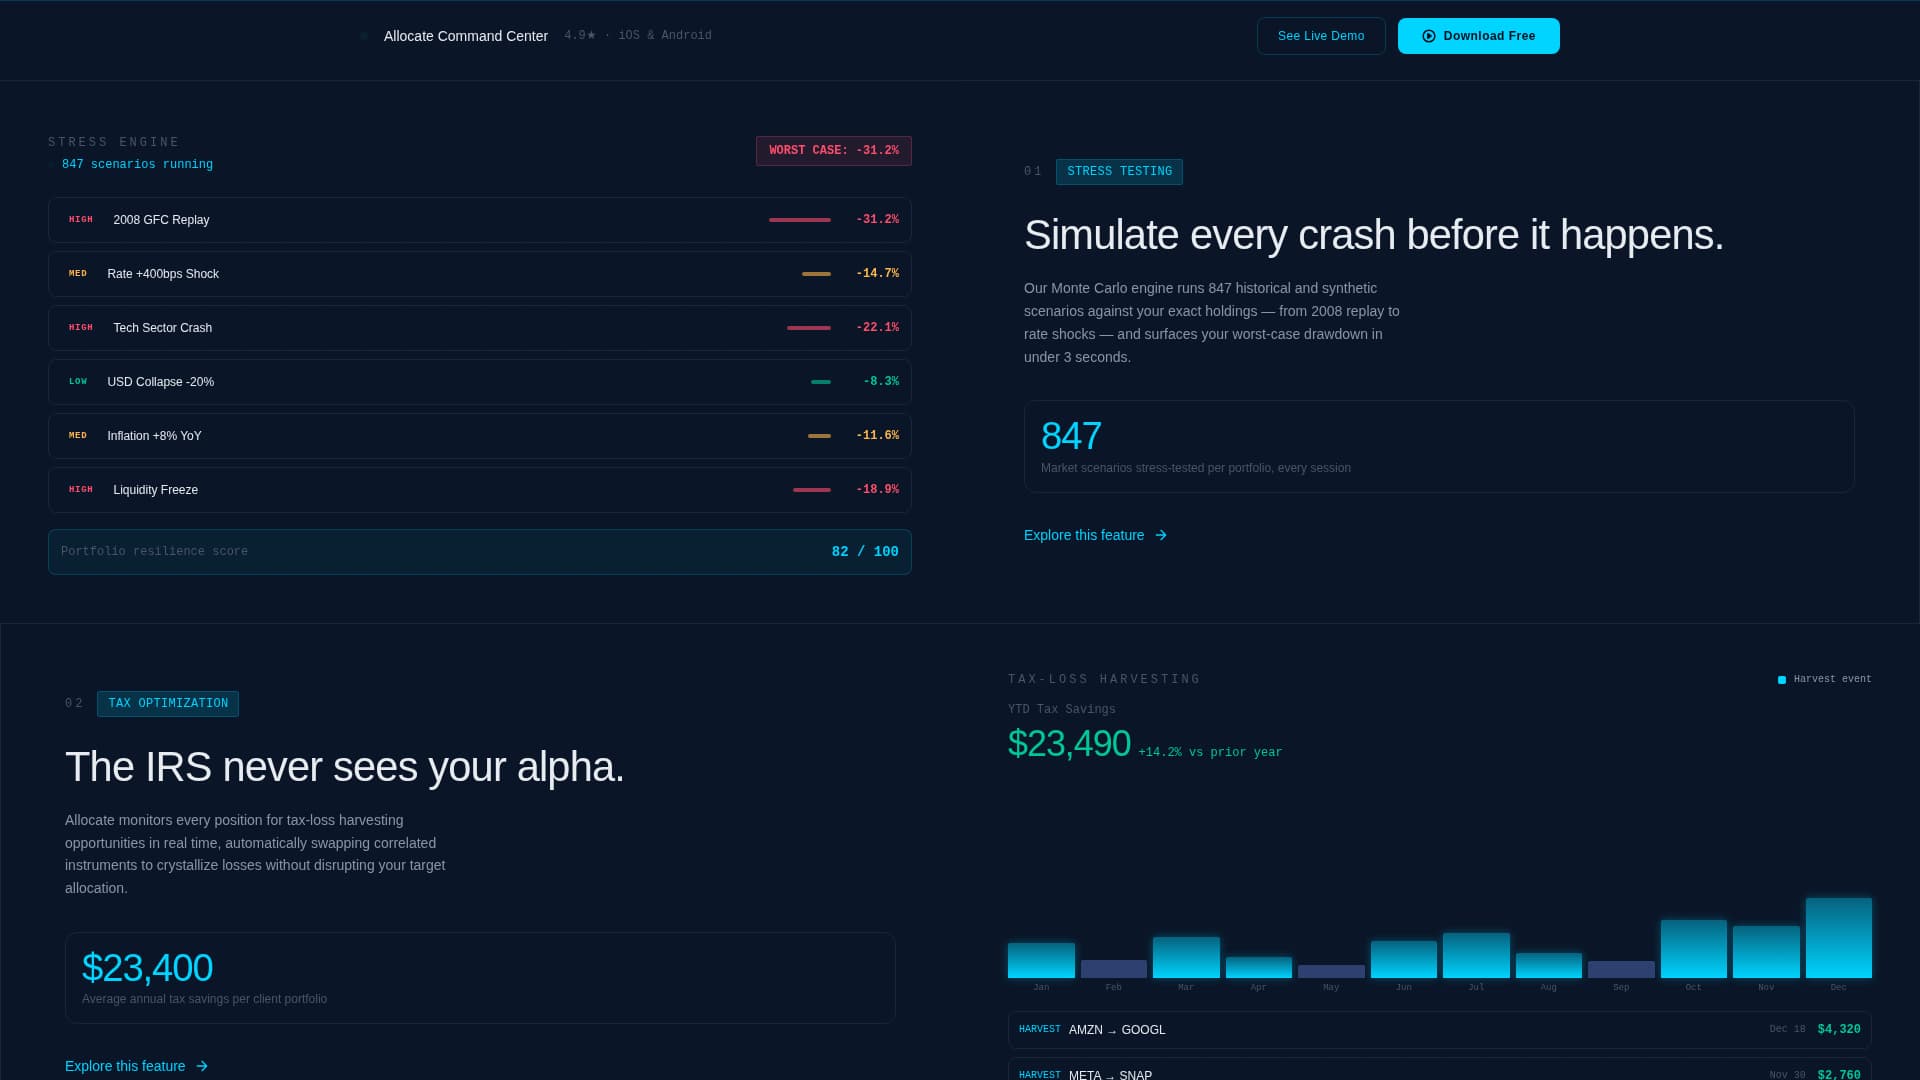
Task: Click the play icon in Download Free button
Action: pos(1429,36)
